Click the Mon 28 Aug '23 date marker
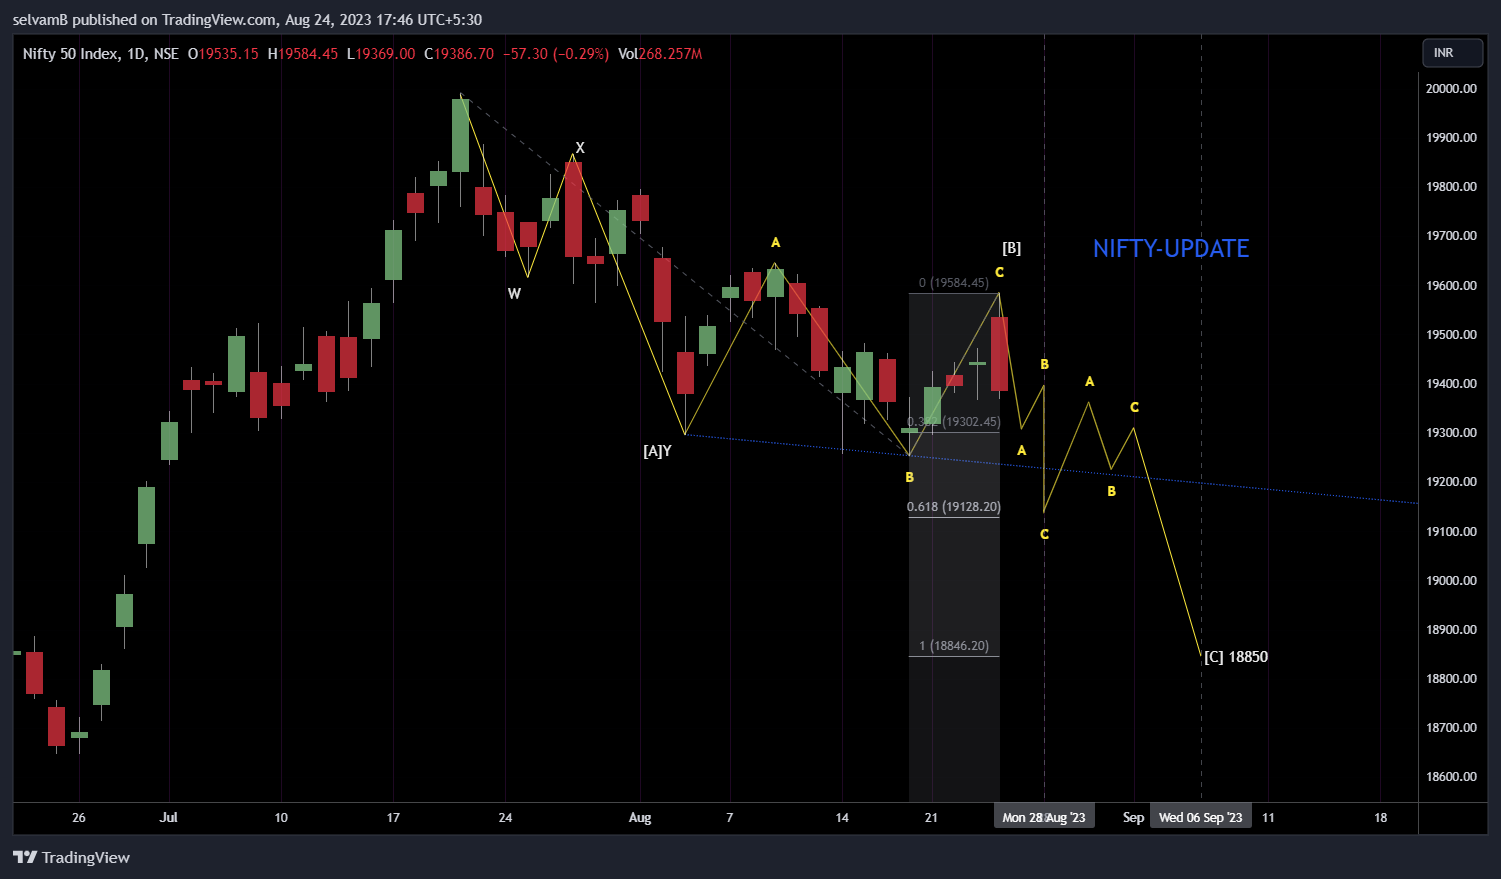The width and height of the screenshot is (1501, 879). 1044,817
